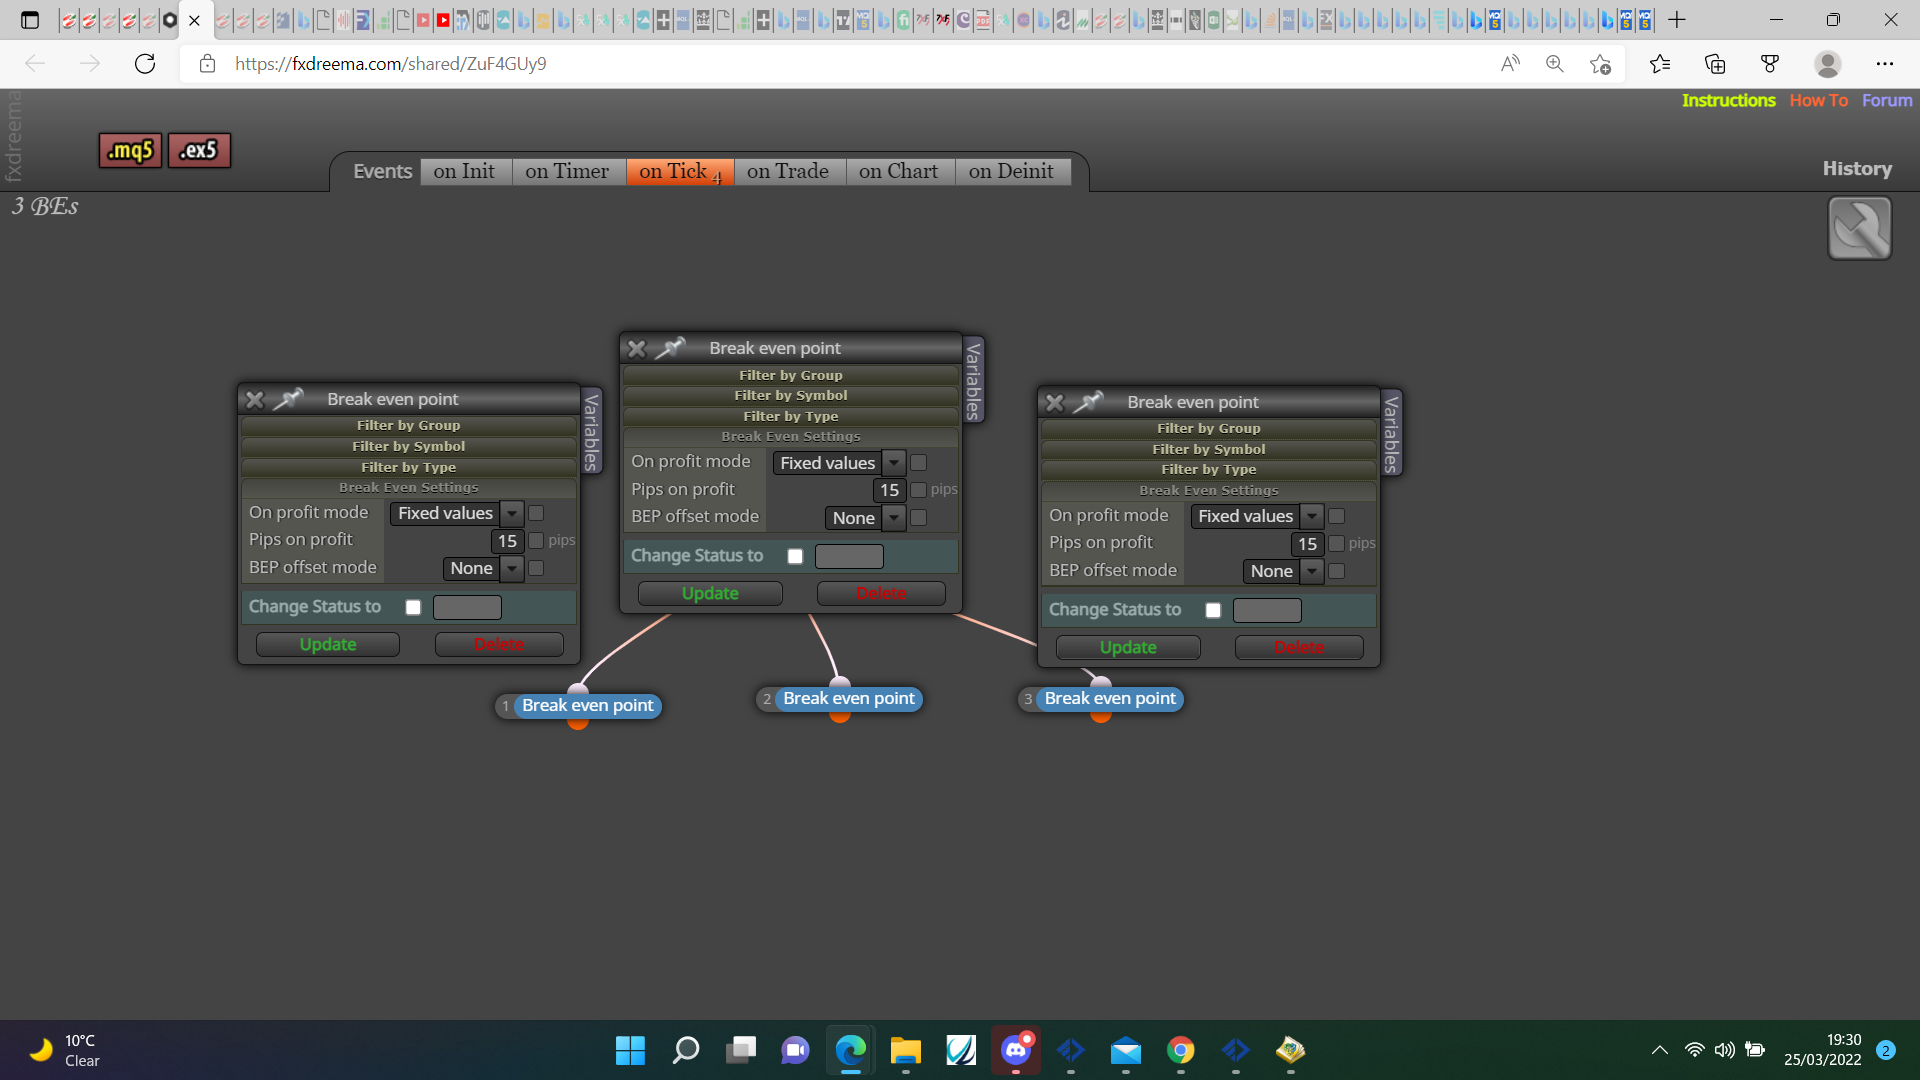Switch to the on Init event tab
Screen dimensions: 1920x1080
464,172
